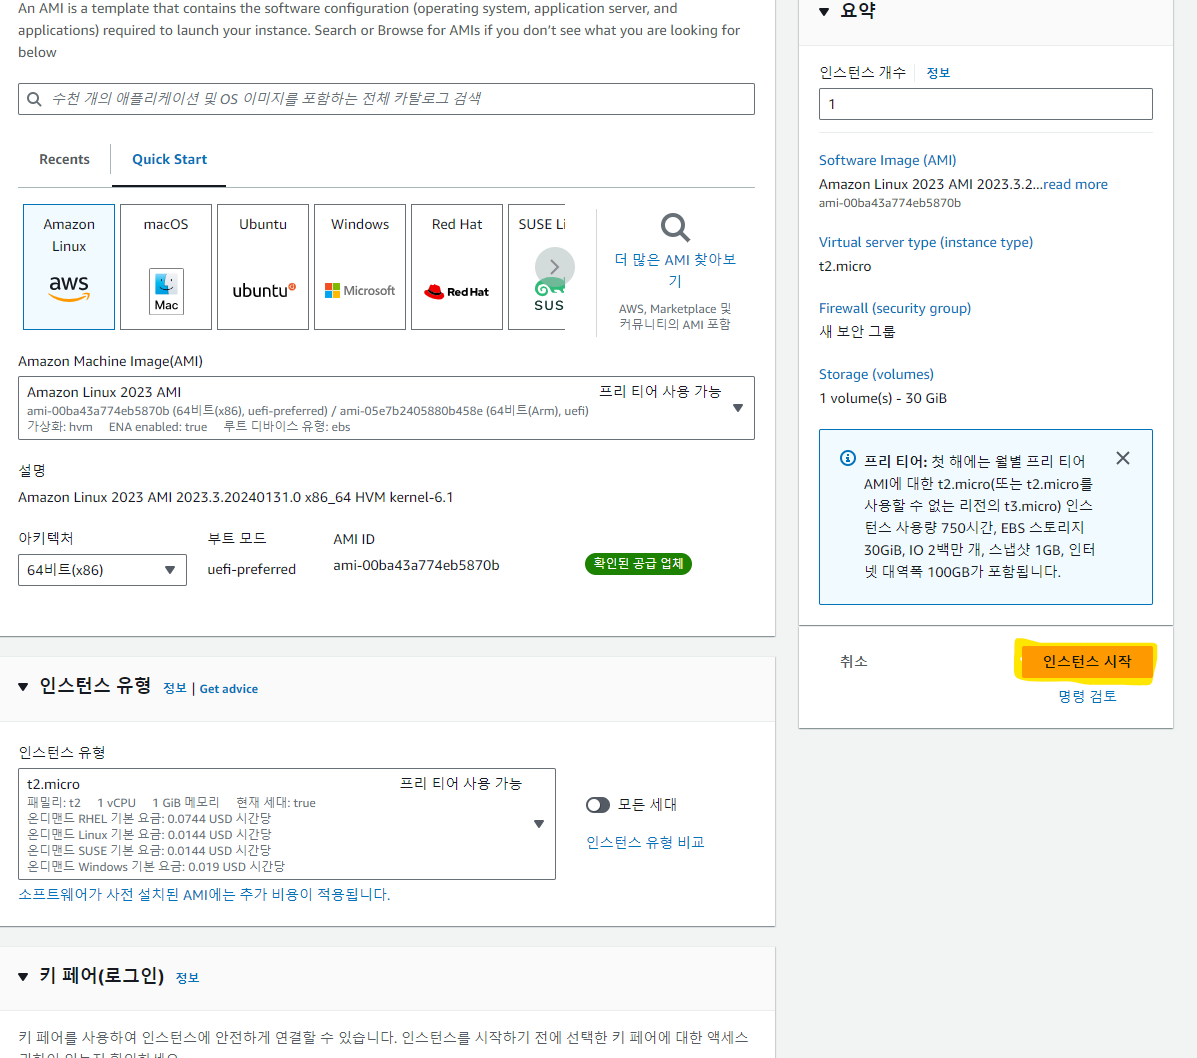The width and height of the screenshot is (1197, 1058).
Task: Click the 새 보안 그룹 text
Action: pos(857,332)
